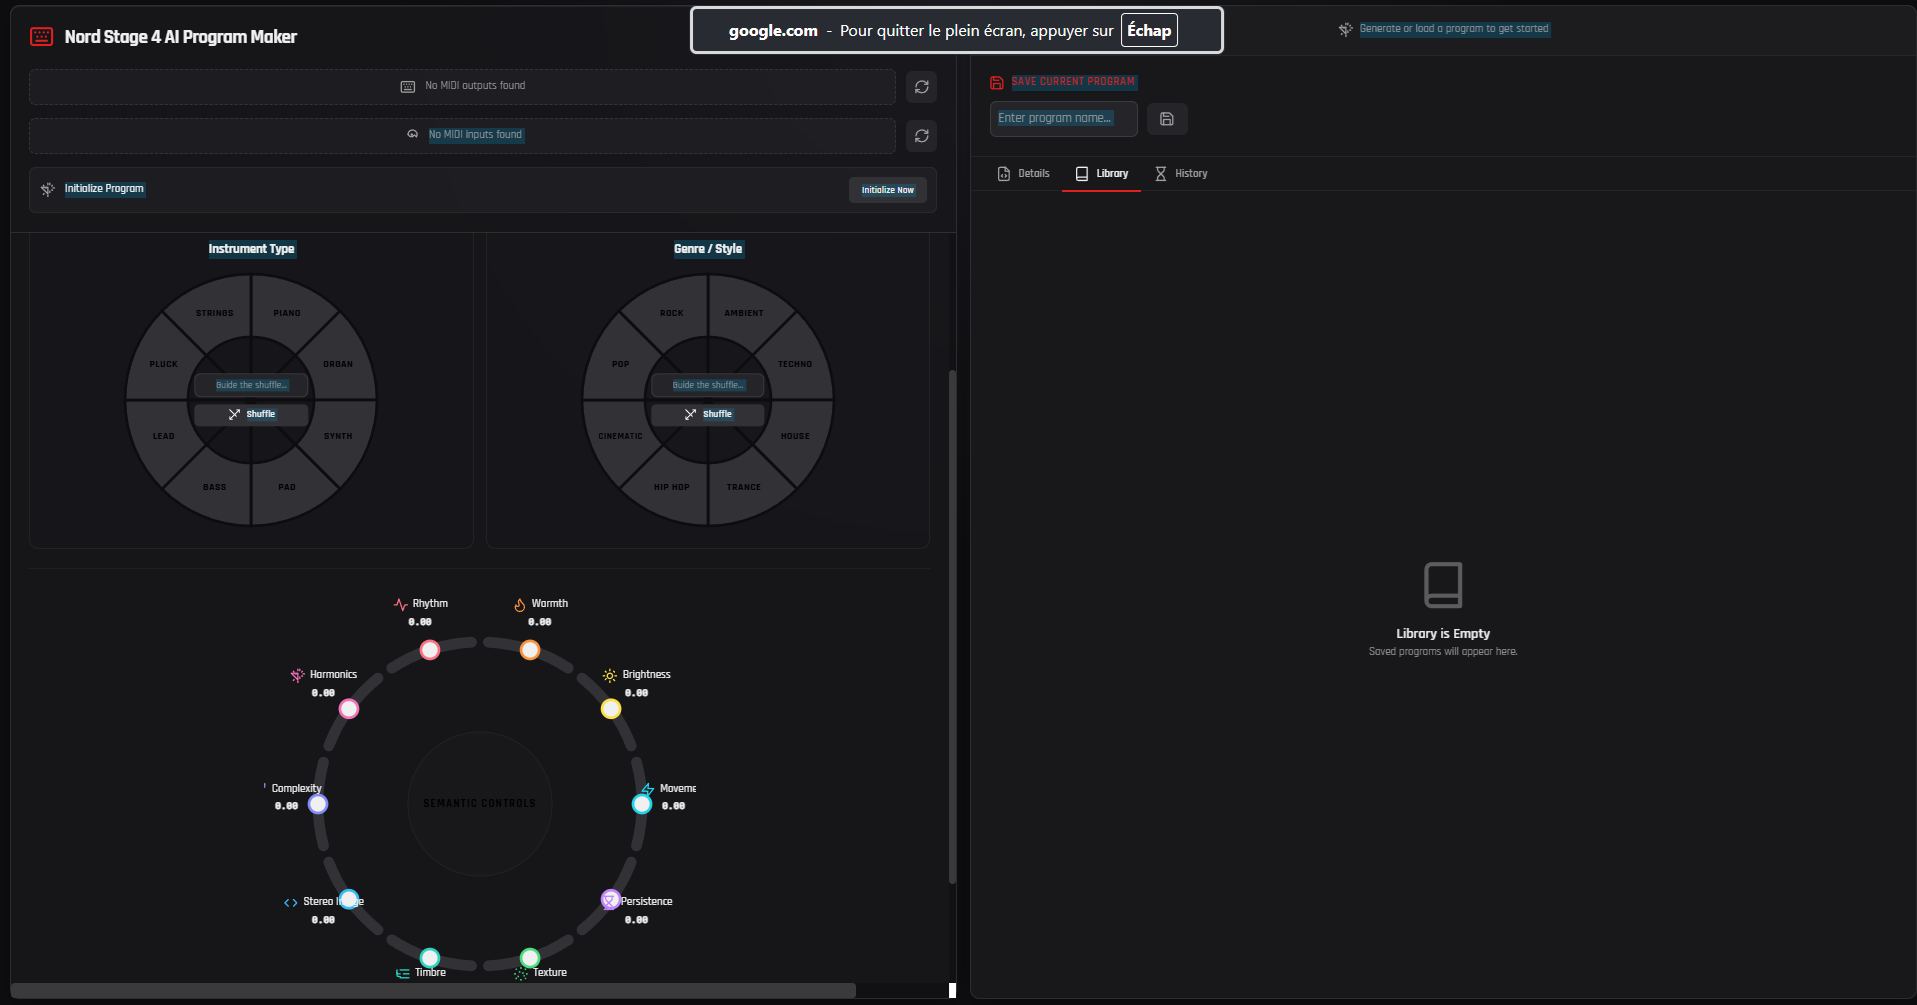Screen dimensions: 1917x1005
Task: Click the Brightness sun icon
Action: (x=610, y=675)
